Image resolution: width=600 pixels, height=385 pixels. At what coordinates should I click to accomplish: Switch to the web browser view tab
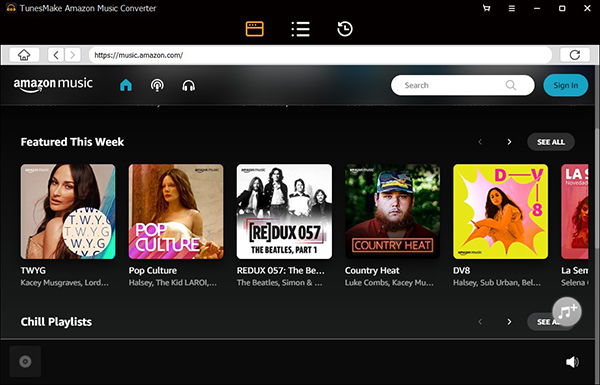click(x=254, y=29)
